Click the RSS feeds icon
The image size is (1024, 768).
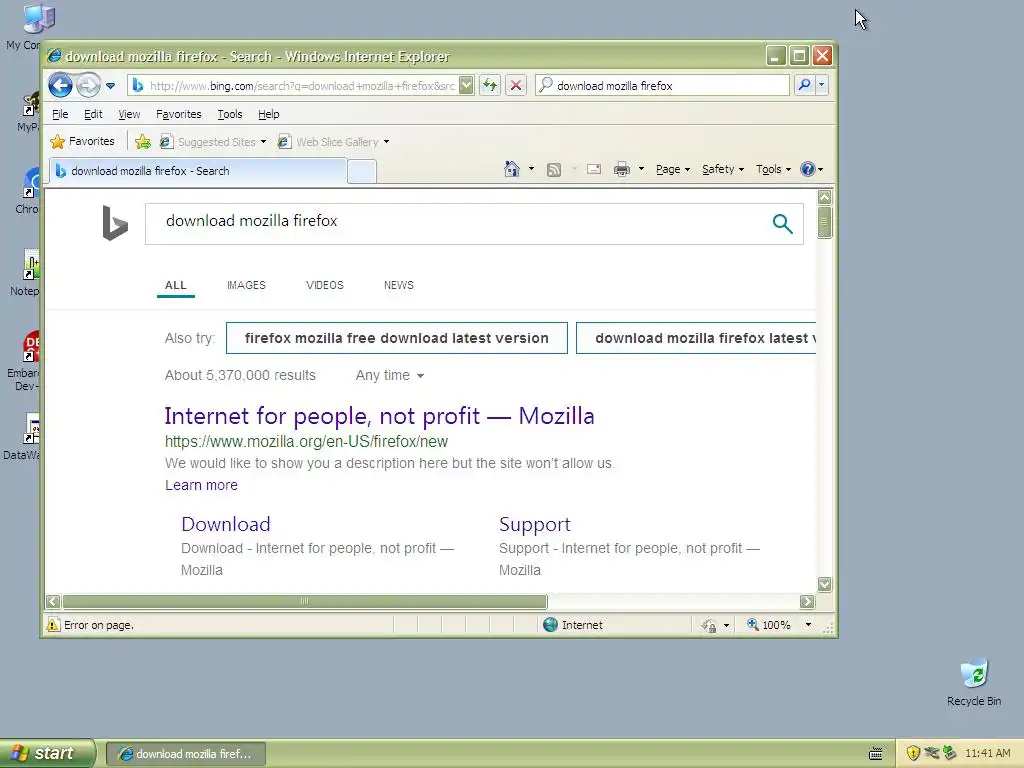(554, 170)
